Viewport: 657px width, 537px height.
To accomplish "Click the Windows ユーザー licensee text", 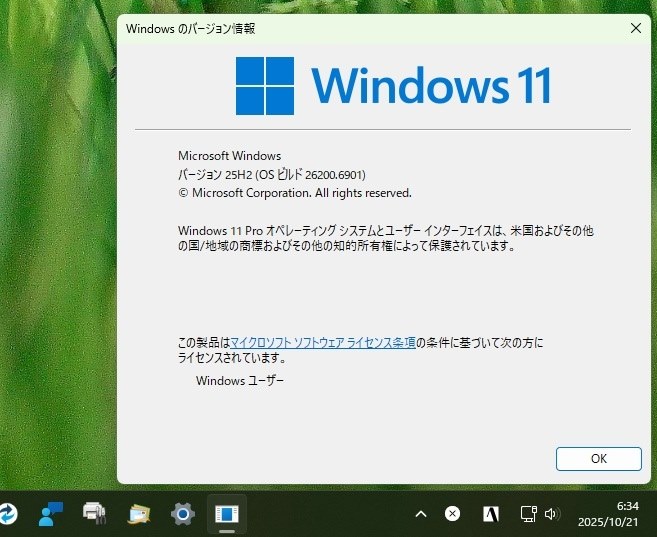I will (x=240, y=381).
